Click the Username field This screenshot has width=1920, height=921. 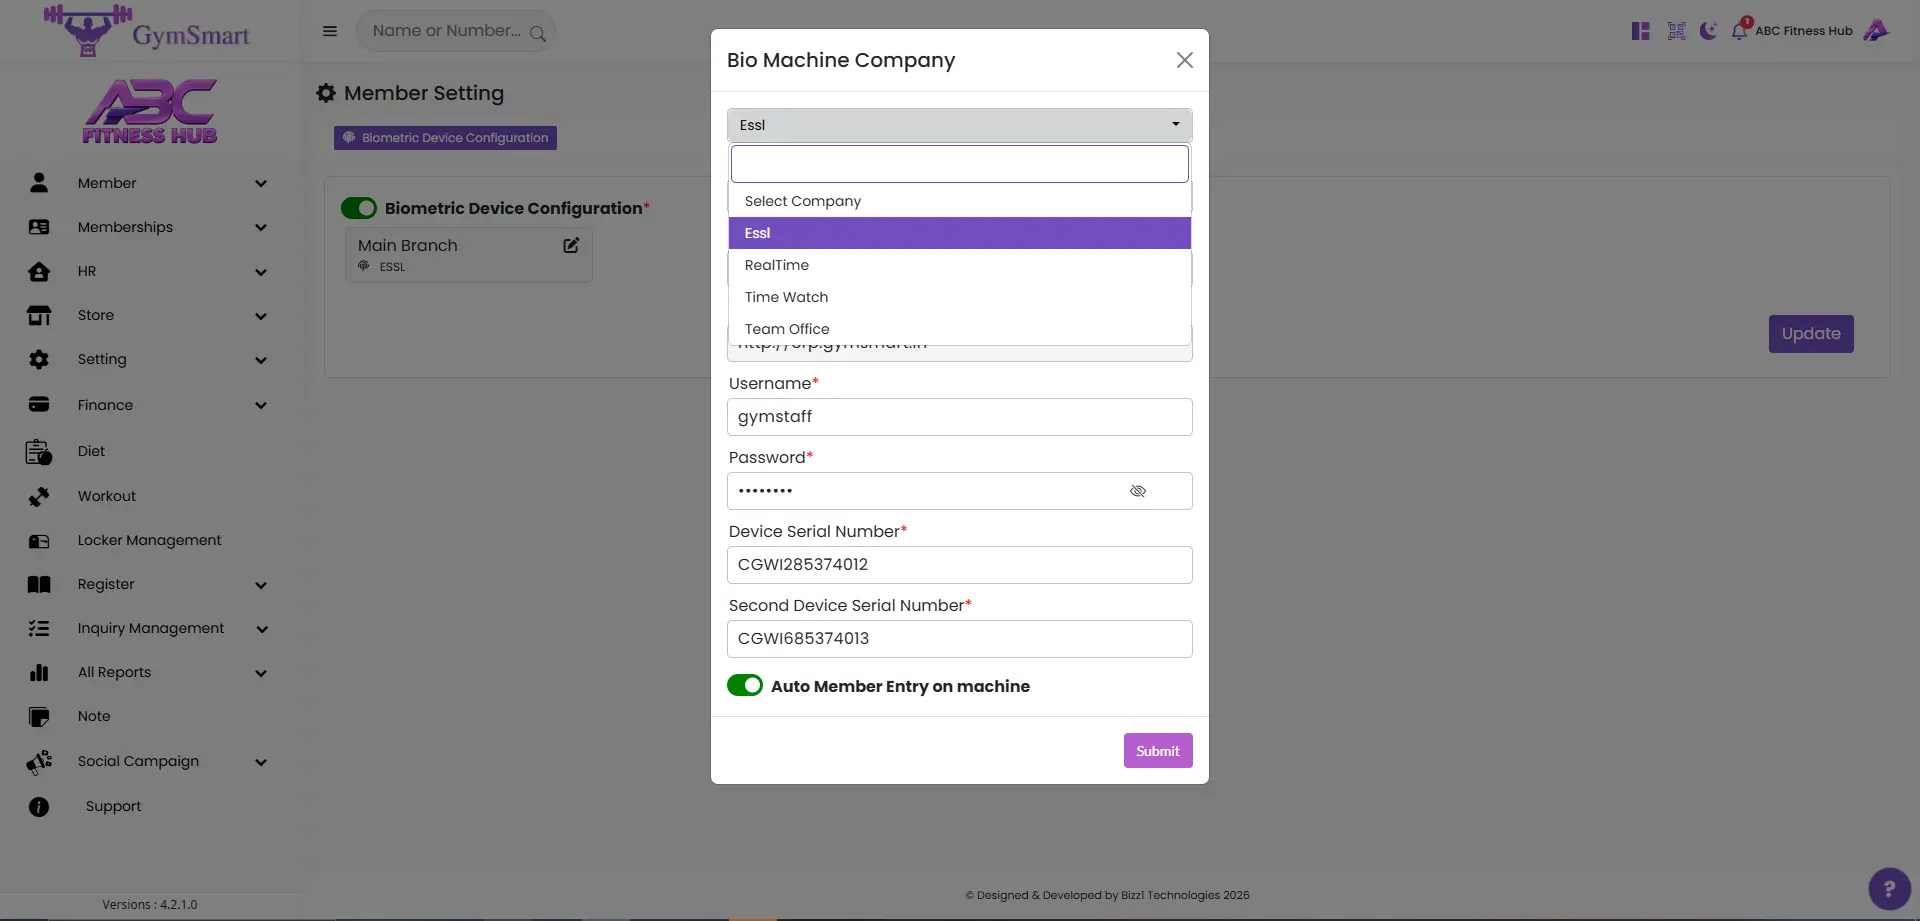point(960,417)
